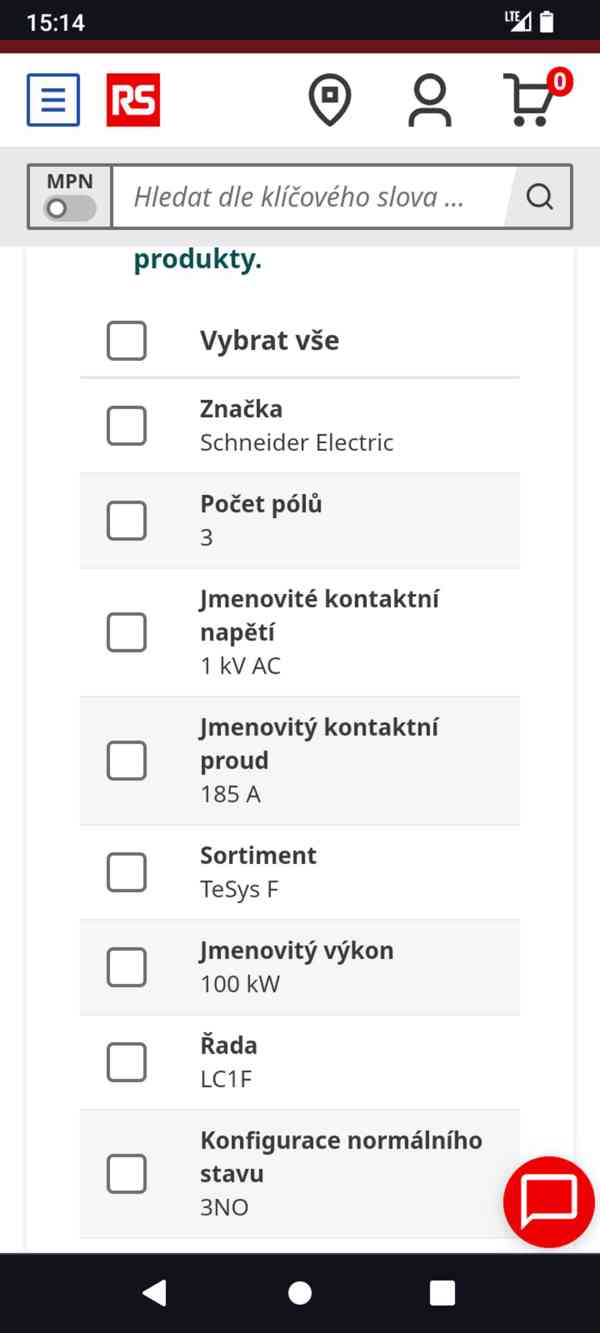
Task: Open the hamburger menu button
Action: [x=53, y=100]
